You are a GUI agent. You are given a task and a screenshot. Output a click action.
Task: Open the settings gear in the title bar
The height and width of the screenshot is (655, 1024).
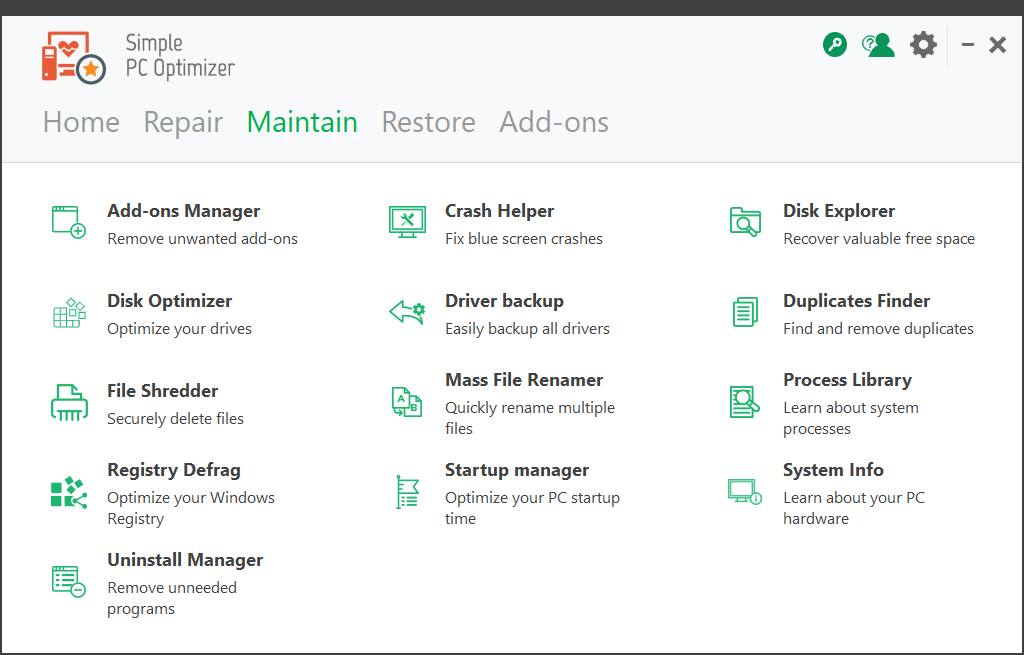pos(922,44)
